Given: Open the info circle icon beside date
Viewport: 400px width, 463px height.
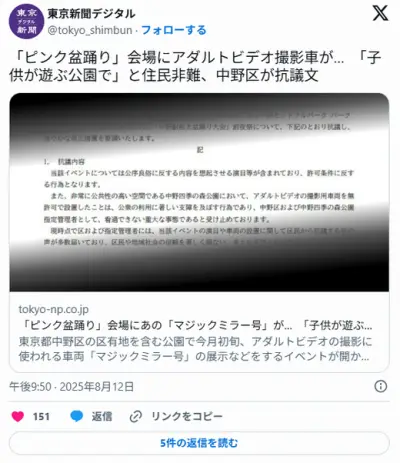Looking at the screenshot, I should [x=381, y=386].
